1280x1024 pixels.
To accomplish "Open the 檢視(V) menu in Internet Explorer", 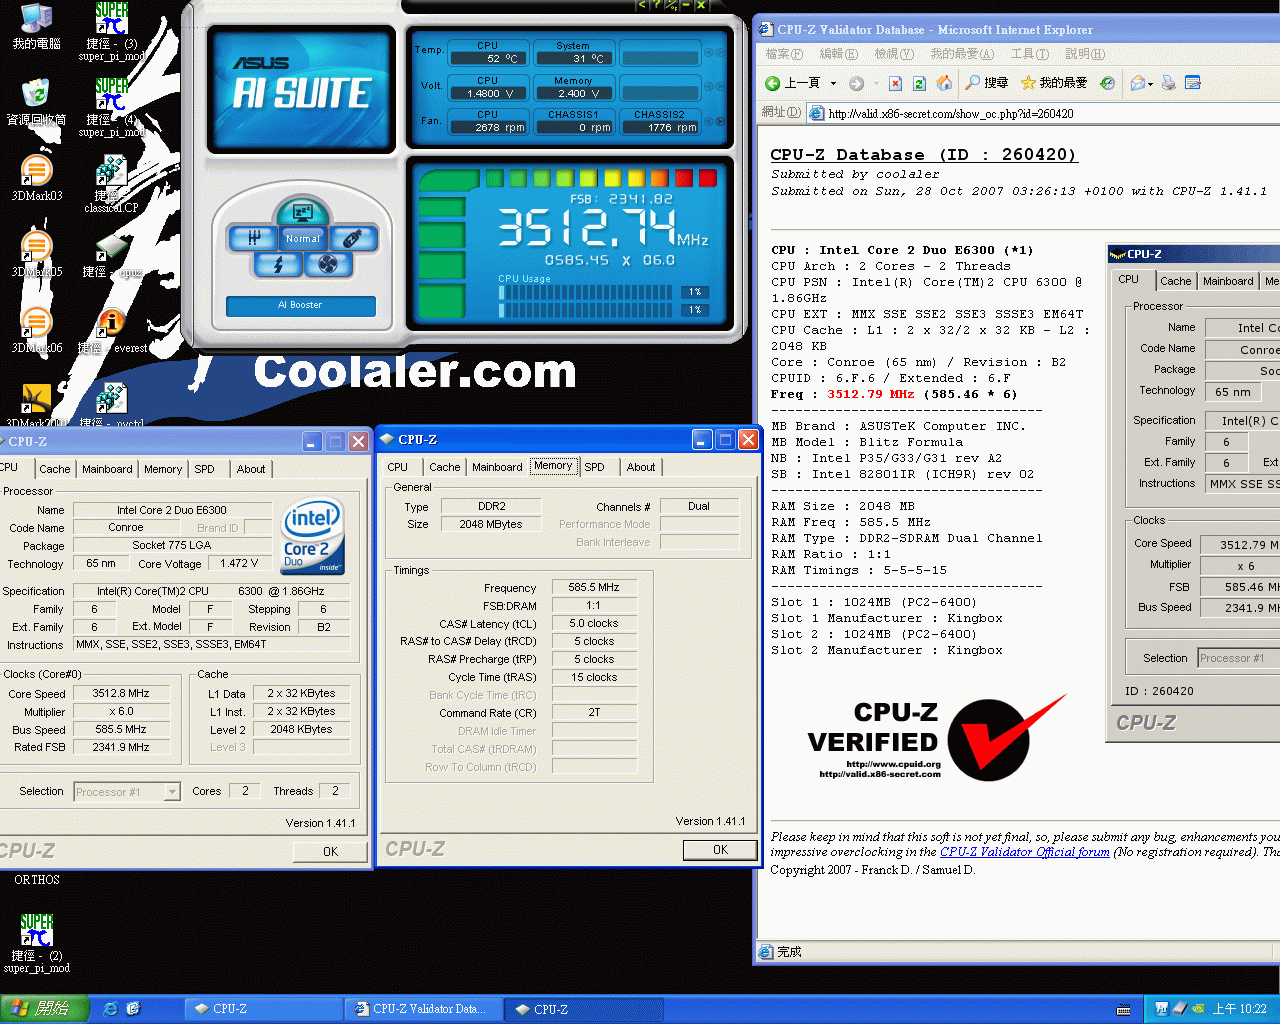I will (x=893, y=54).
